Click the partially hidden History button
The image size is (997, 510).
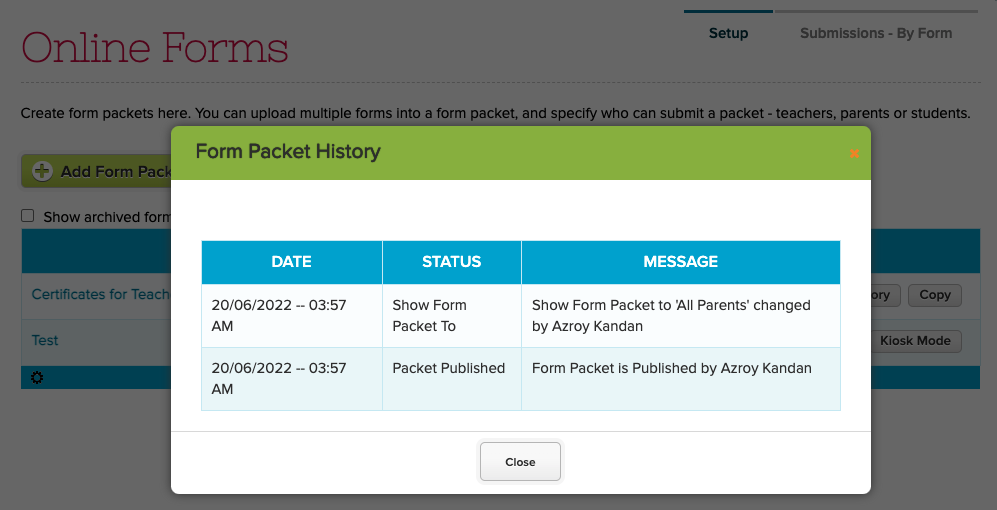tap(886, 295)
